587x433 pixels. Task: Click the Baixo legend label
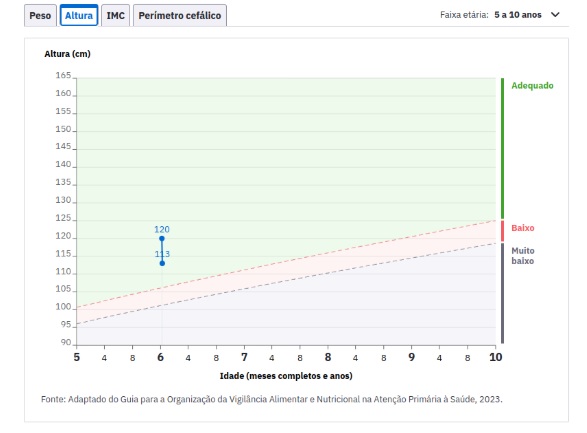point(523,228)
